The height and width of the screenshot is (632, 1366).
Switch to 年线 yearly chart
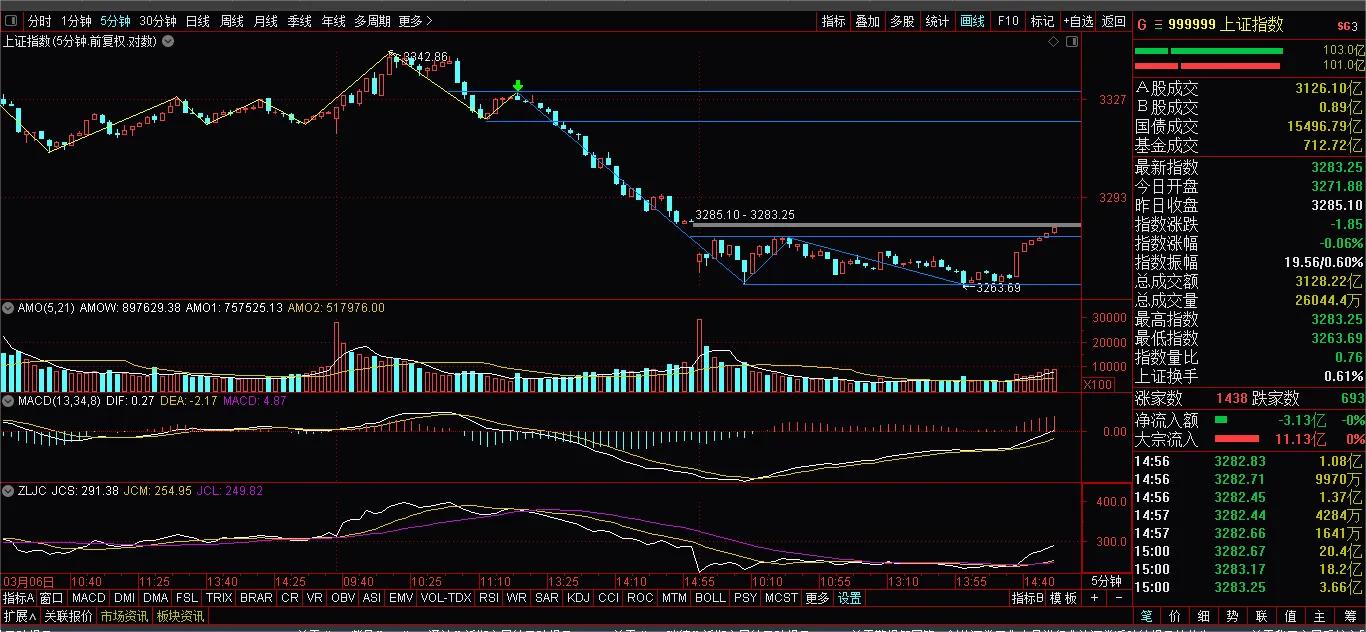(x=333, y=21)
